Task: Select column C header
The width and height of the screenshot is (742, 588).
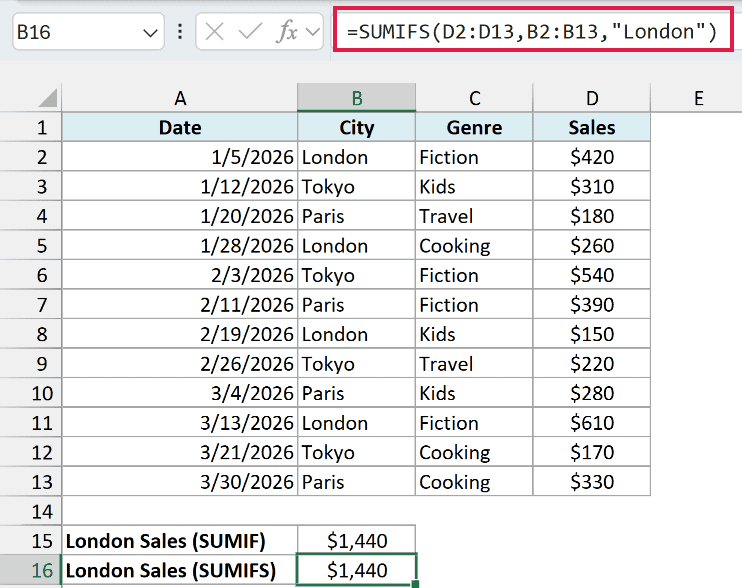Action: pos(474,98)
